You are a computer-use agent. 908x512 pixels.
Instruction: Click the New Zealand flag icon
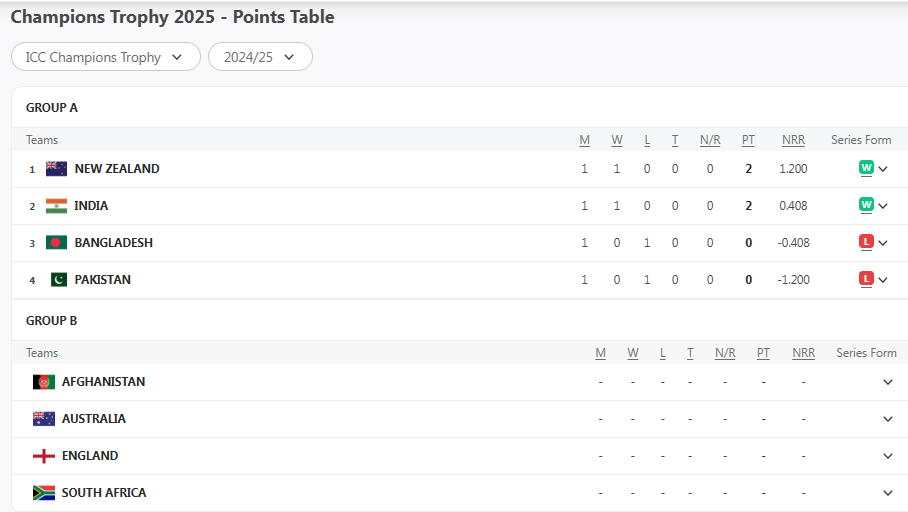[56, 169]
